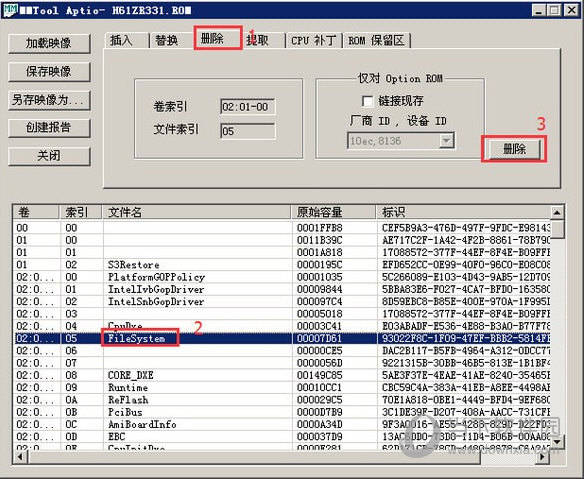Click size value 0000056D
Image resolution: width=584 pixels, height=479 pixels.
tap(319, 363)
